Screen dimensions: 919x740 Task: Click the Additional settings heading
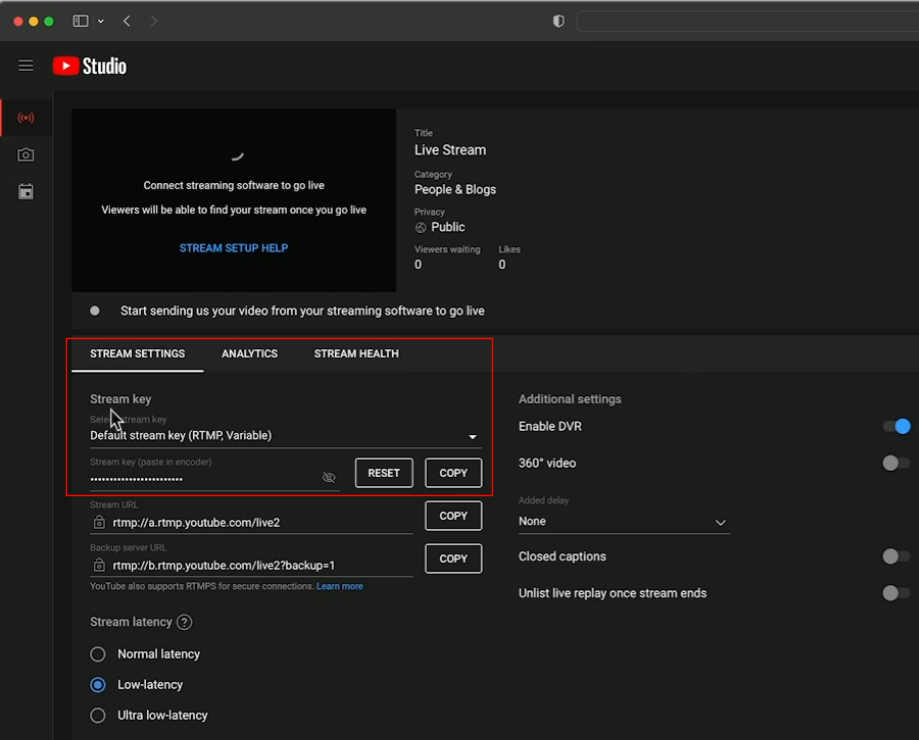coord(570,399)
